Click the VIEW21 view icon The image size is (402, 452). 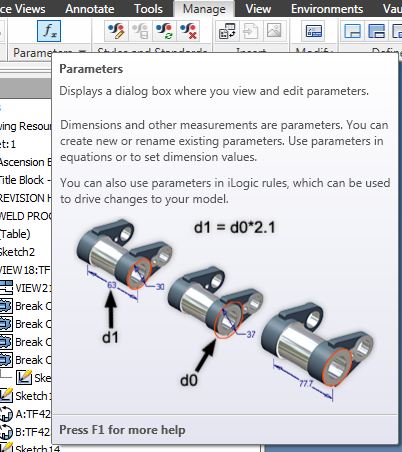pyautogui.click(x=6, y=288)
